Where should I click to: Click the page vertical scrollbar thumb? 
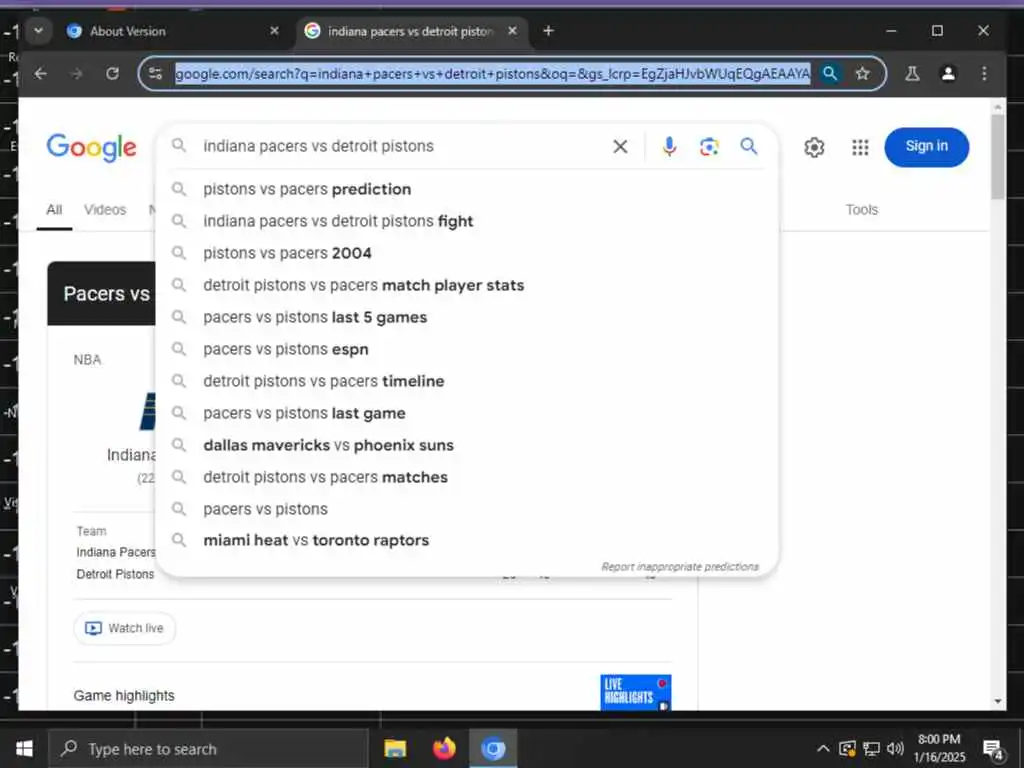pyautogui.click(x=997, y=157)
